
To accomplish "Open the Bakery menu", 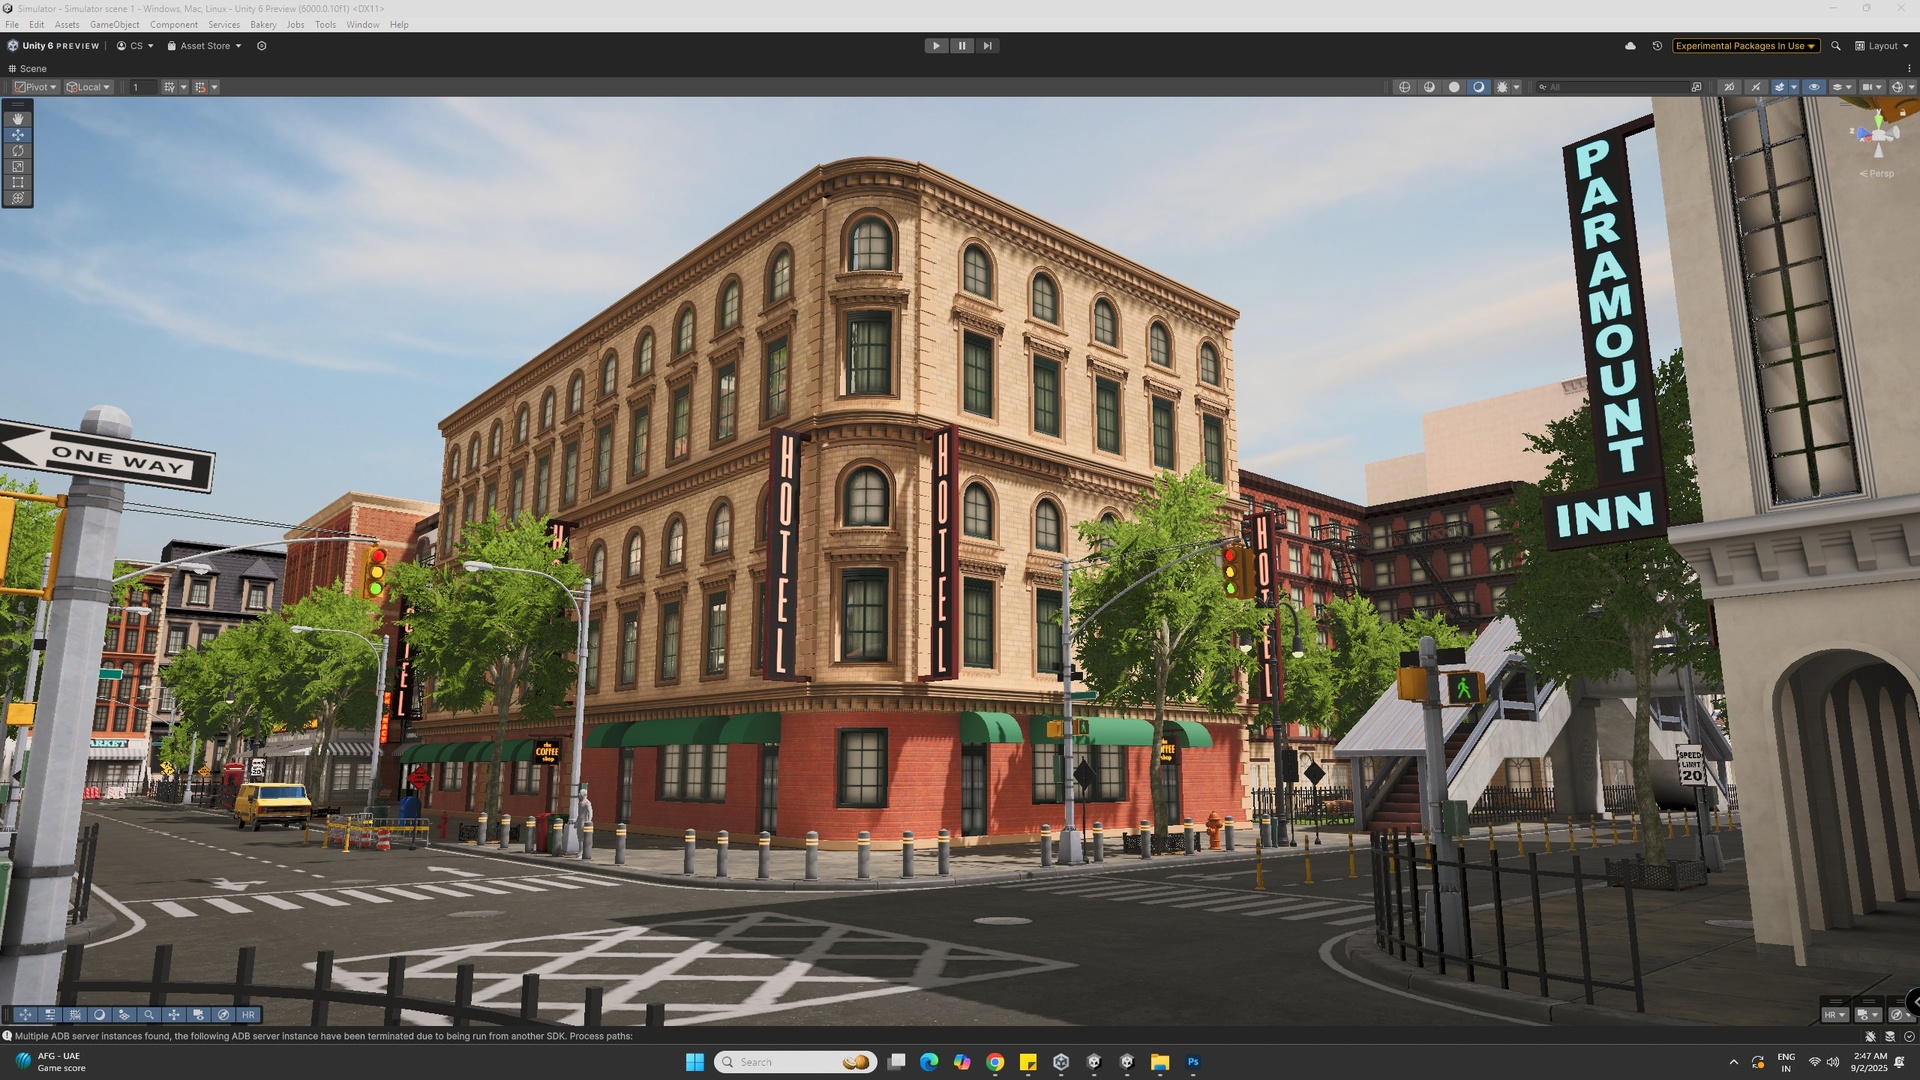I will click(x=263, y=25).
